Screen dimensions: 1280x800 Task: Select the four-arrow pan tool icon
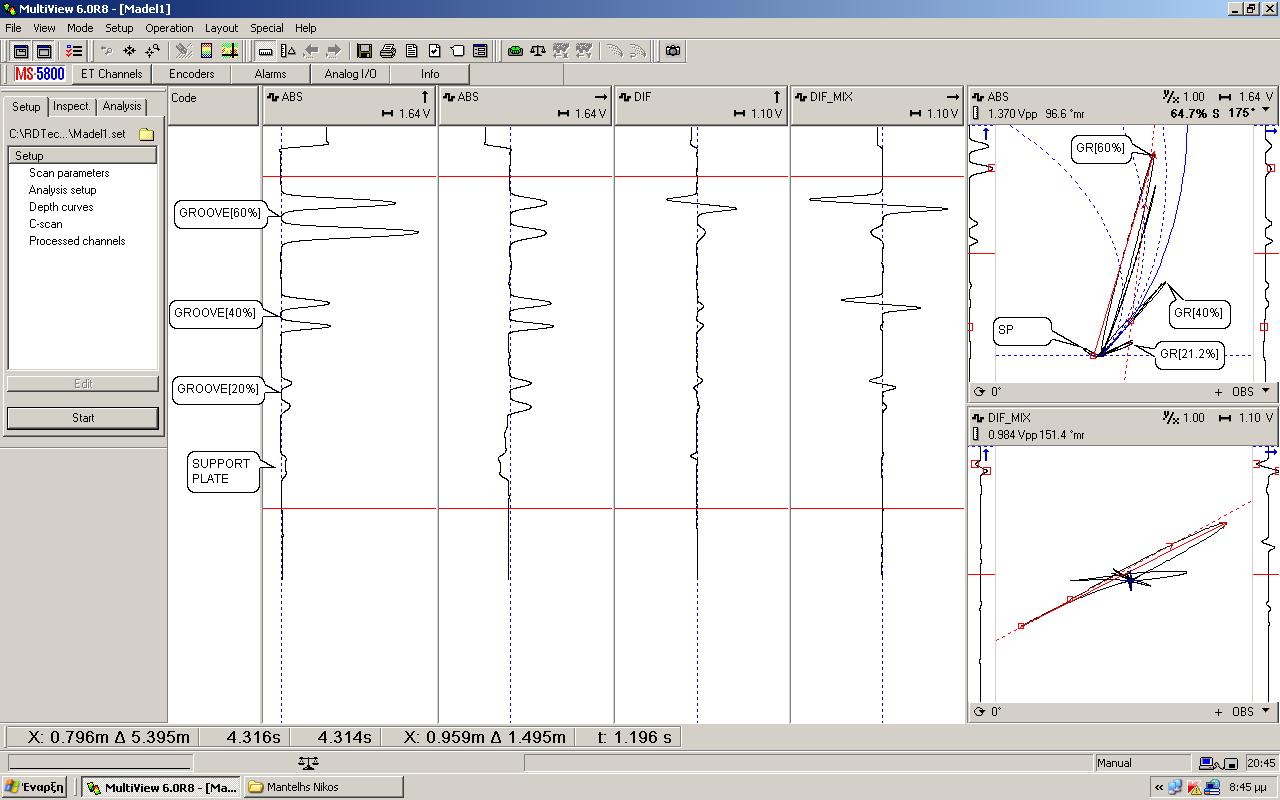coord(129,51)
